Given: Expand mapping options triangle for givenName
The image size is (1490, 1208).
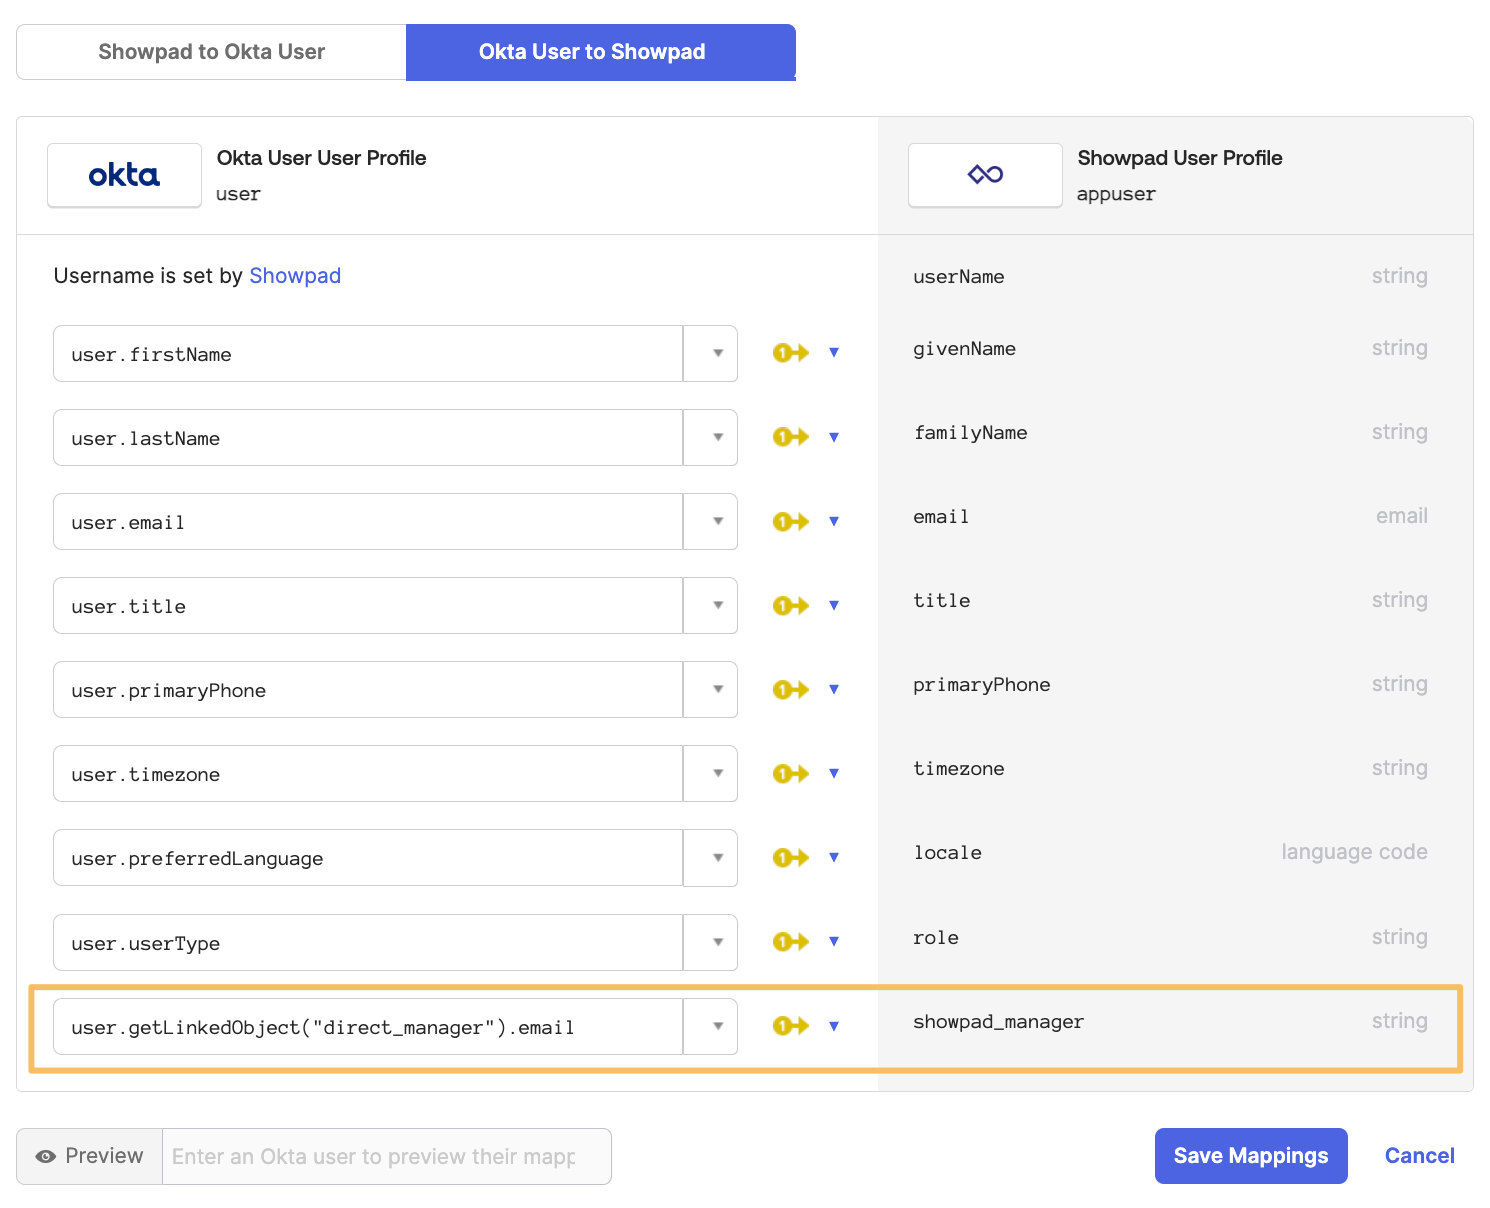Looking at the screenshot, I should [834, 353].
